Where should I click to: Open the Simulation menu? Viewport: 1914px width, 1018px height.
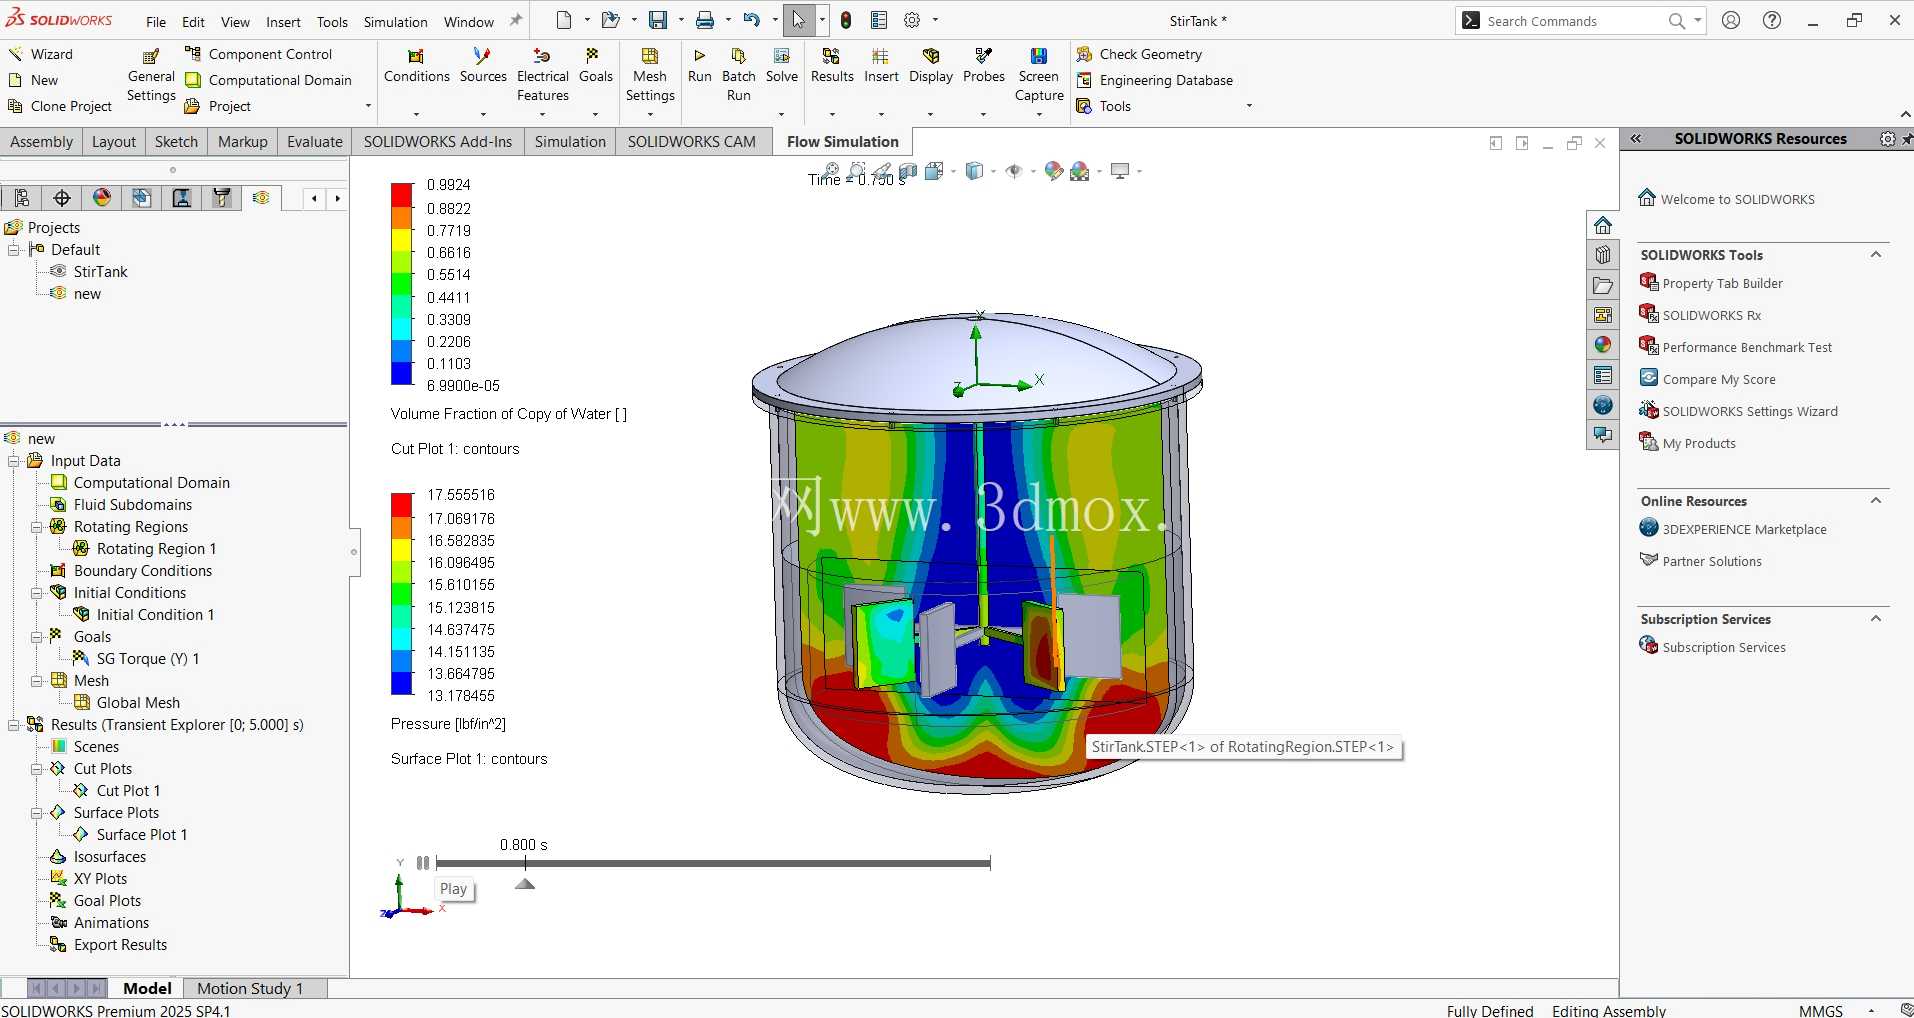point(395,21)
